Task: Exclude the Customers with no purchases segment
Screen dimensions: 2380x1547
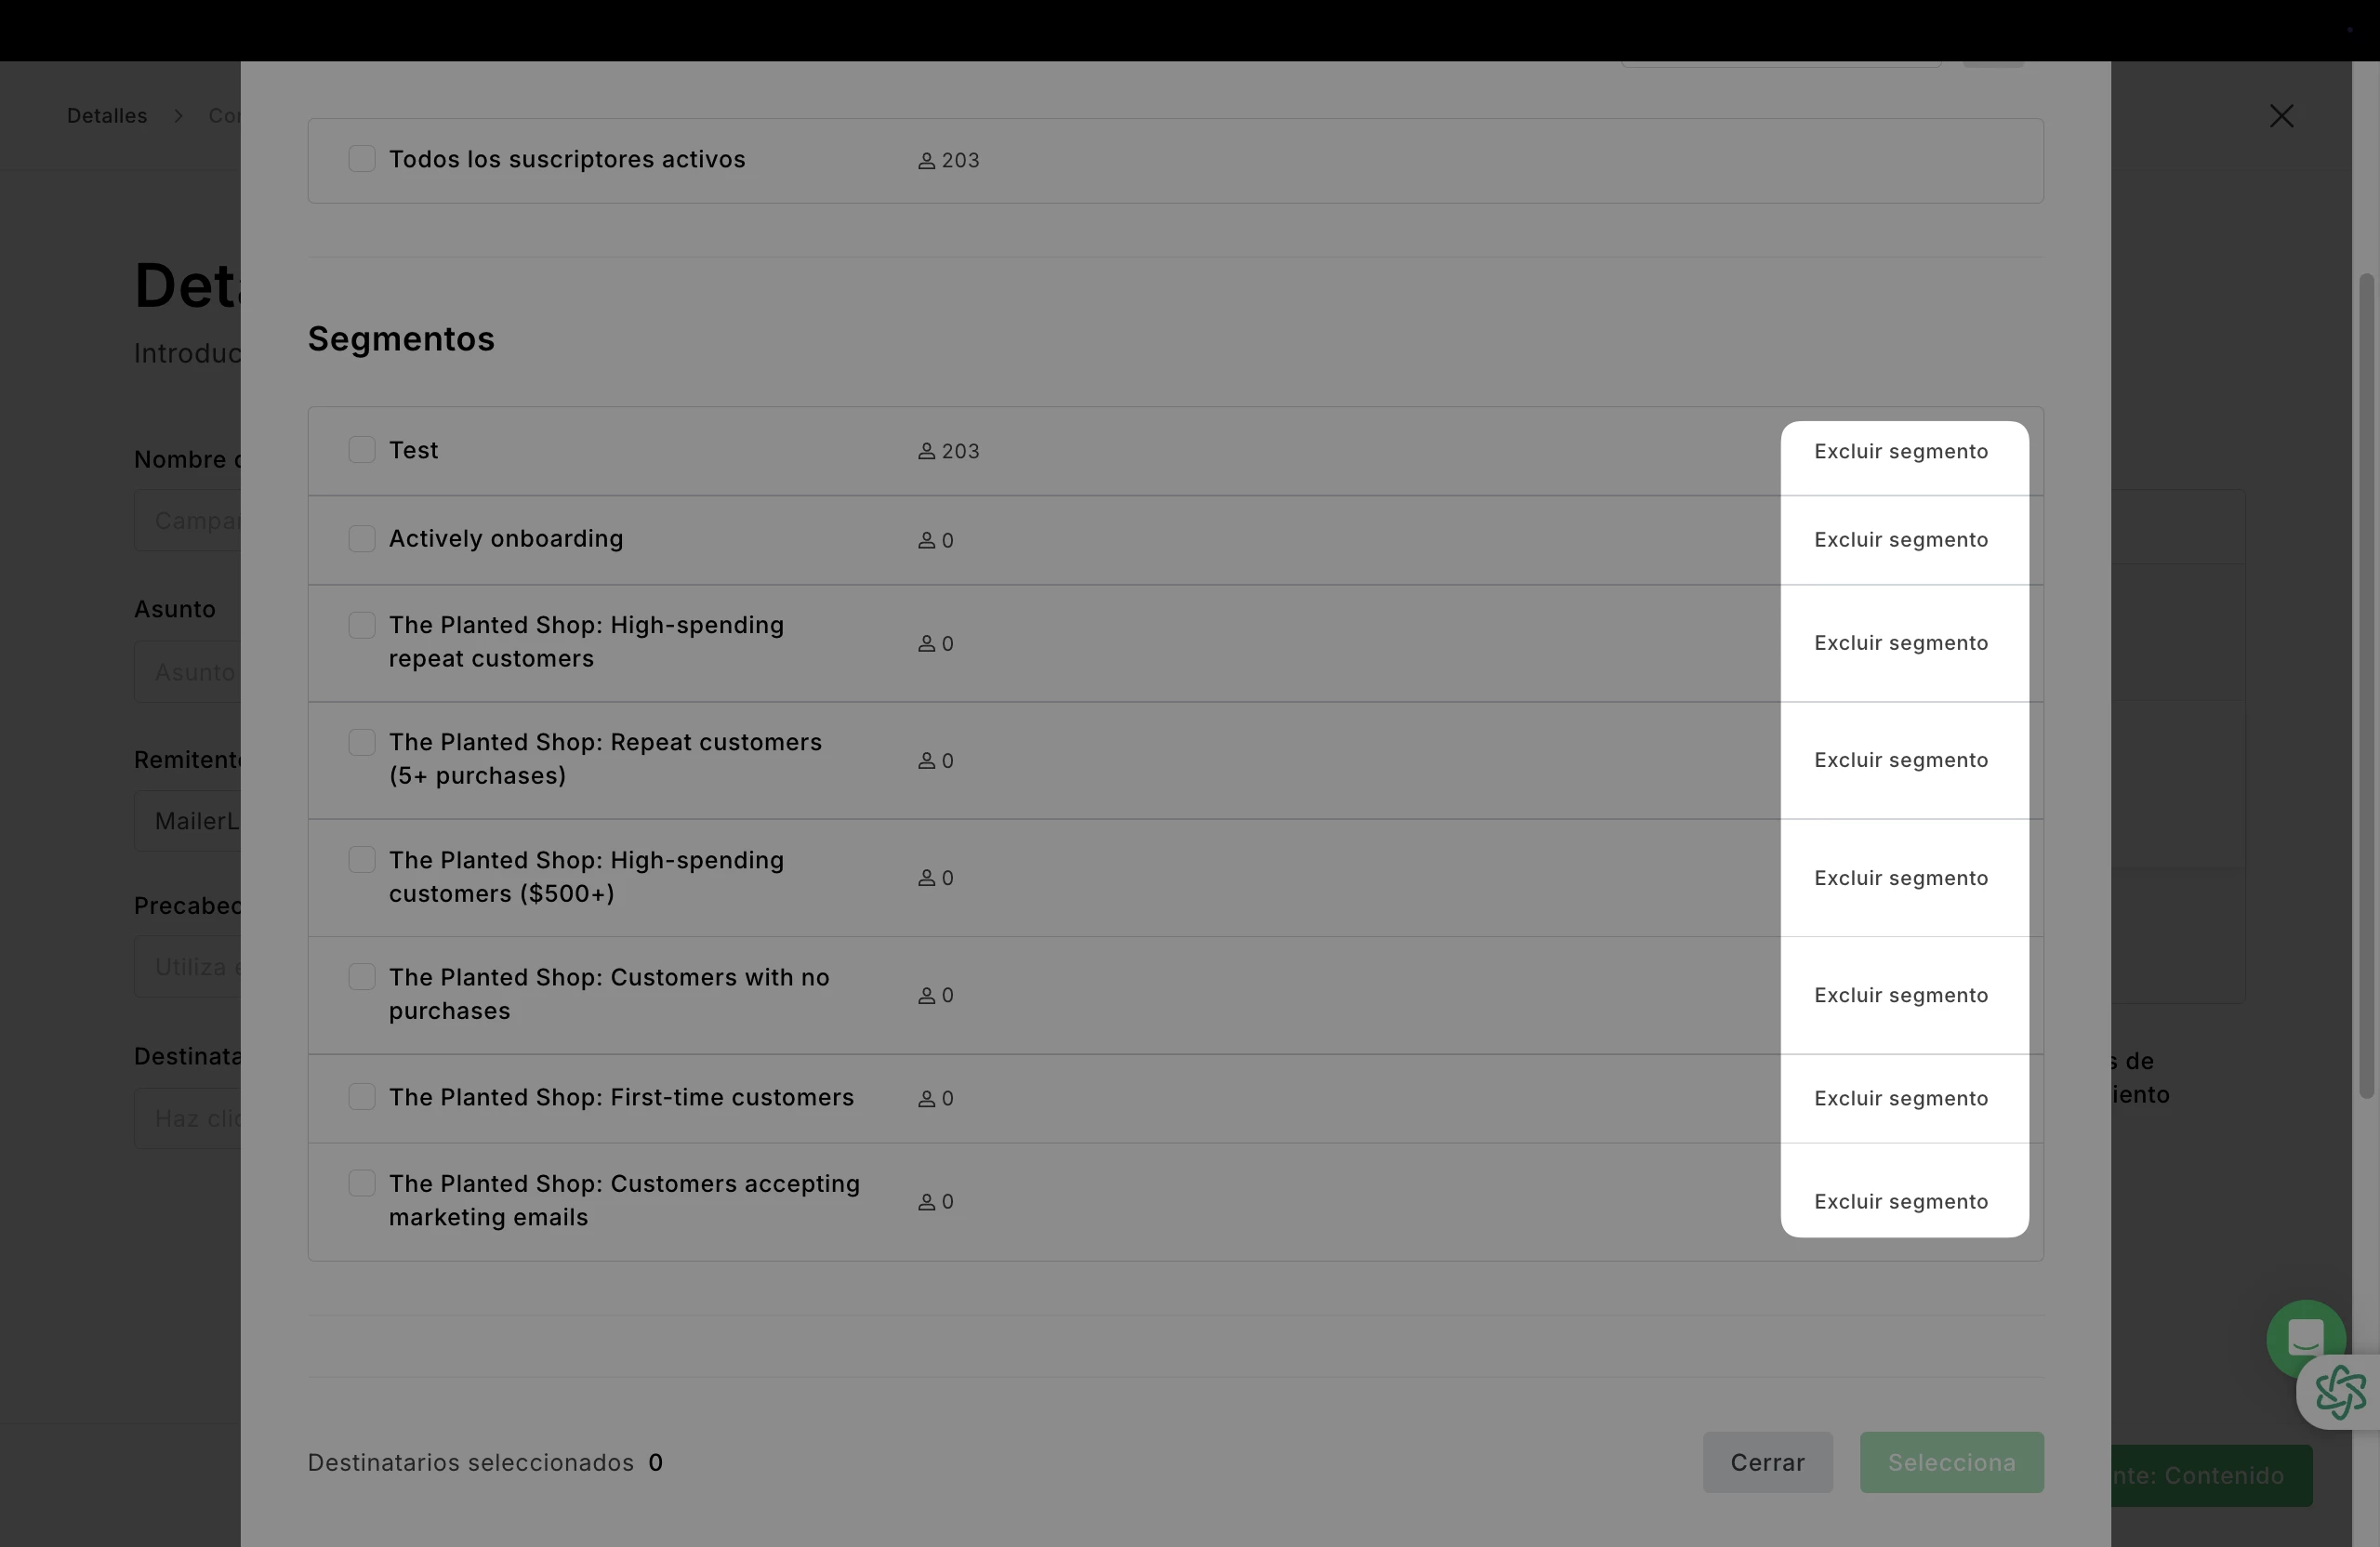Action: pos(1900,996)
